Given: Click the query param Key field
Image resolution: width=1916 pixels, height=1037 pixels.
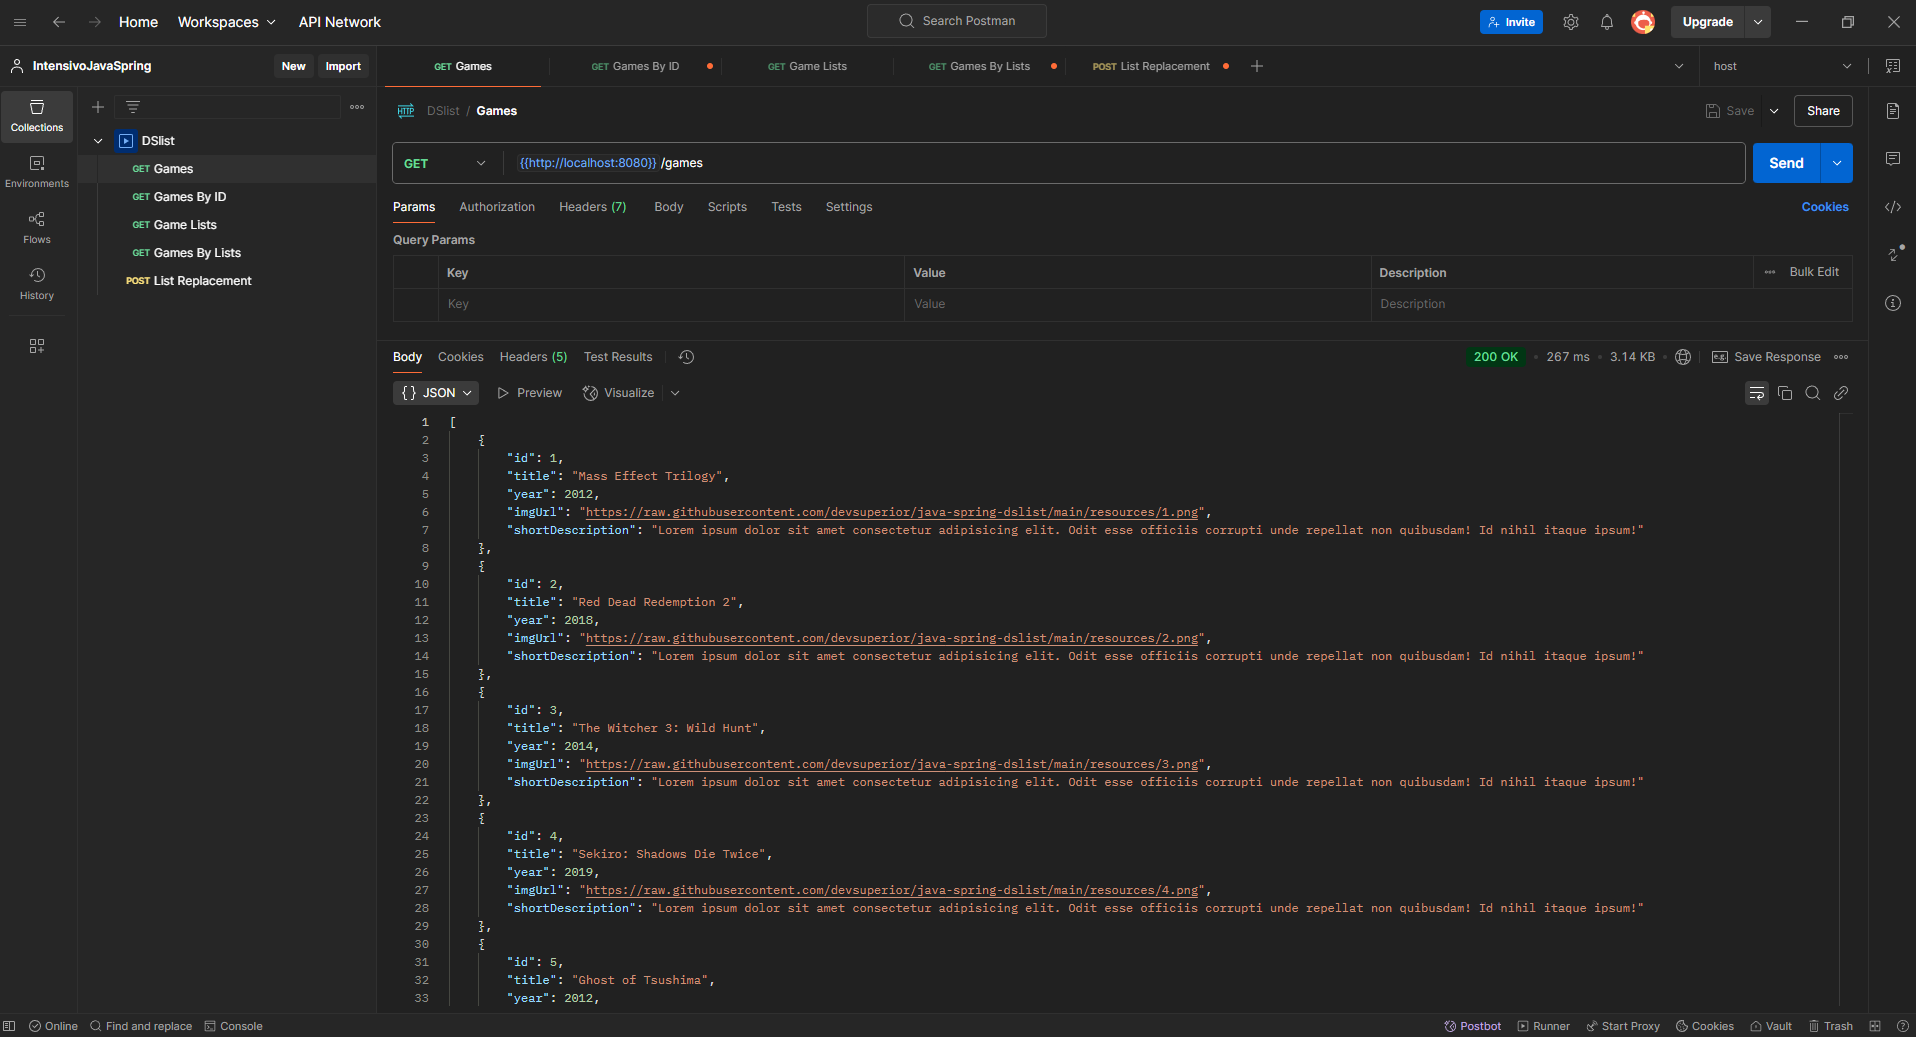Looking at the screenshot, I should (x=670, y=304).
